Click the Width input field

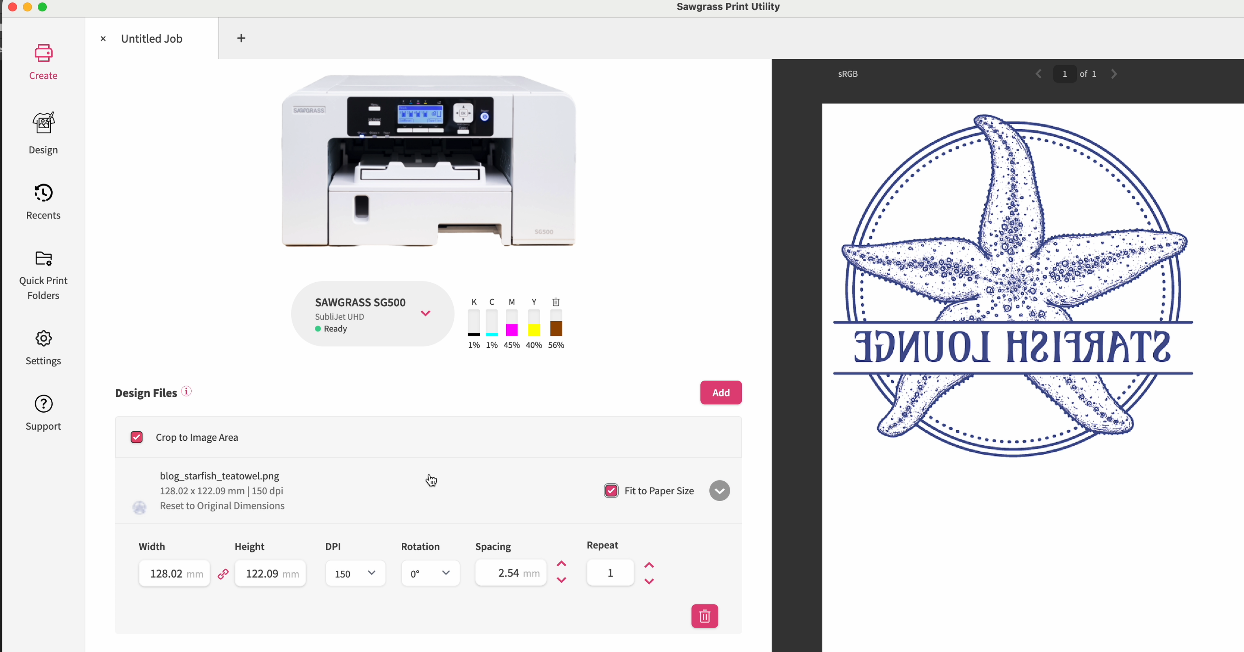(174, 574)
